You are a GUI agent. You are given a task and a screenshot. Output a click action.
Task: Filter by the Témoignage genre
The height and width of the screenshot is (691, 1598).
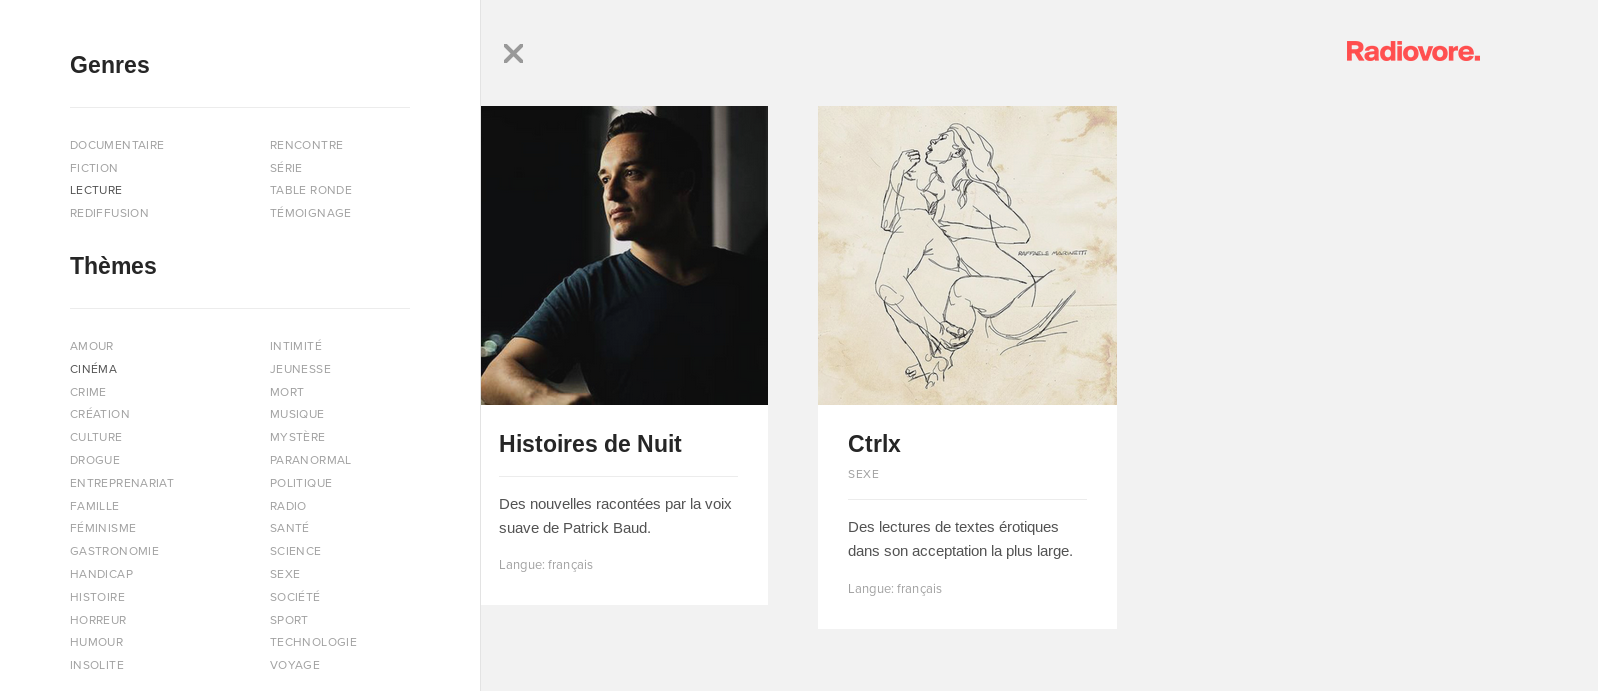[x=310, y=213]
